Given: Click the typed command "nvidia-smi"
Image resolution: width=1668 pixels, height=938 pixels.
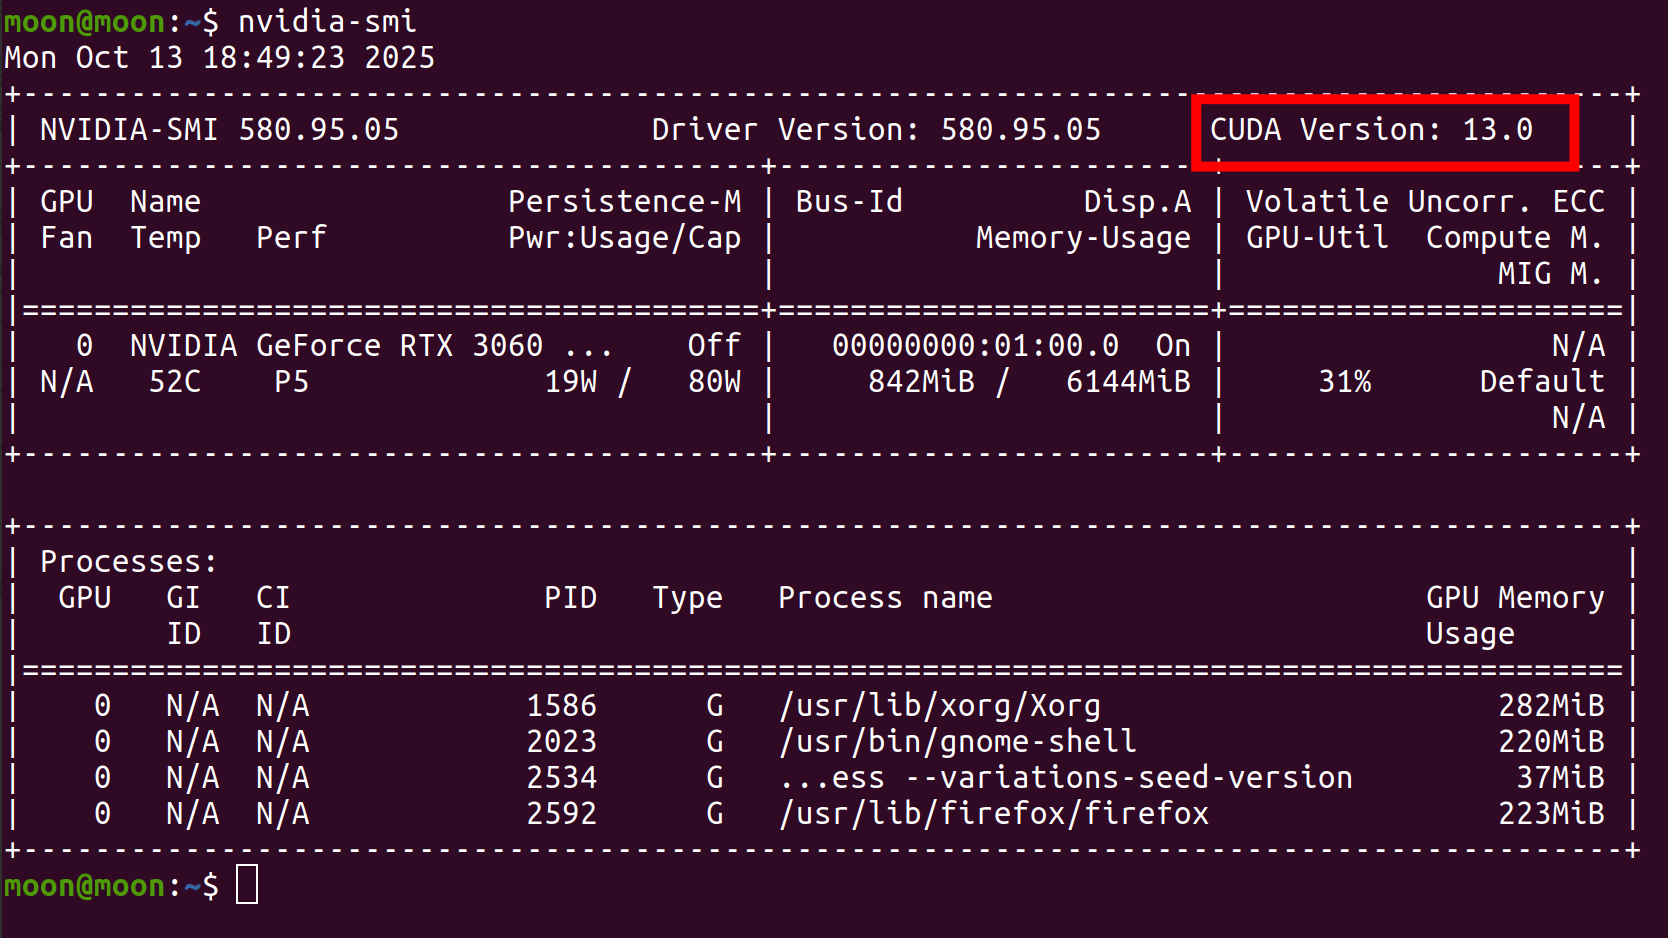Looking at the screenshot, I should (327, 21).
